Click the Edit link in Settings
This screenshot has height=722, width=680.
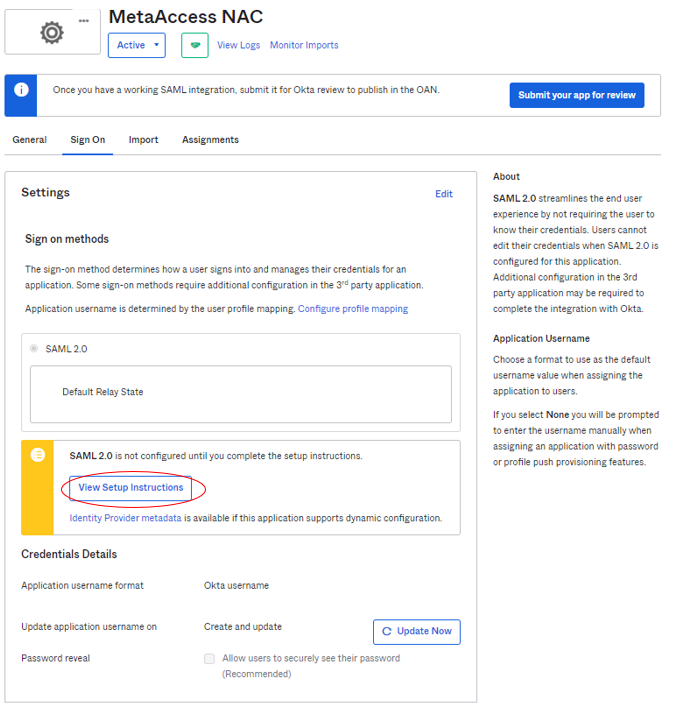[x=444, y=194]
